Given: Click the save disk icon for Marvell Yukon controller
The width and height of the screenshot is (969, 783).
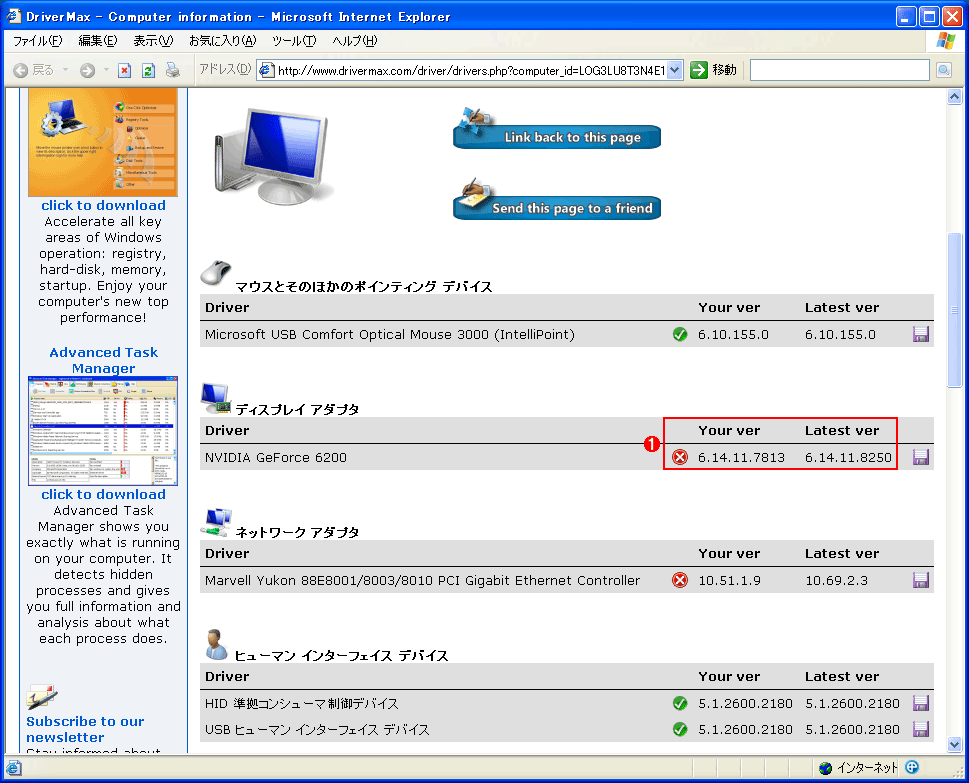Looking at the screenshot, I should [921, 580].
